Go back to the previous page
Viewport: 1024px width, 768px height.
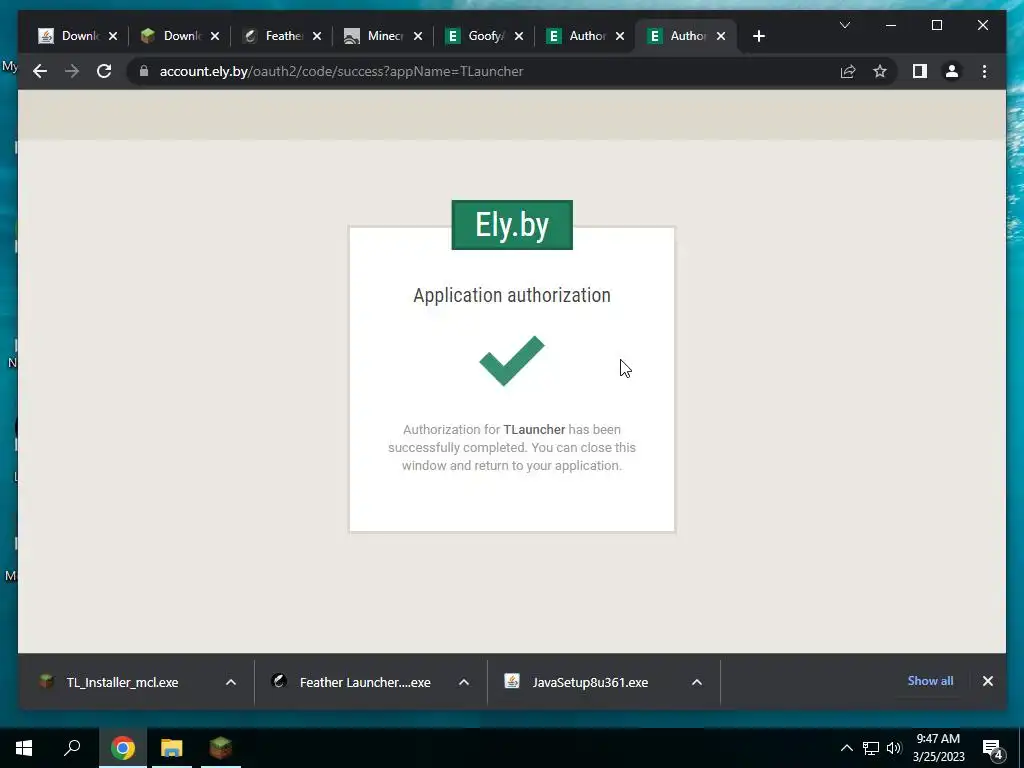(40, 71)
